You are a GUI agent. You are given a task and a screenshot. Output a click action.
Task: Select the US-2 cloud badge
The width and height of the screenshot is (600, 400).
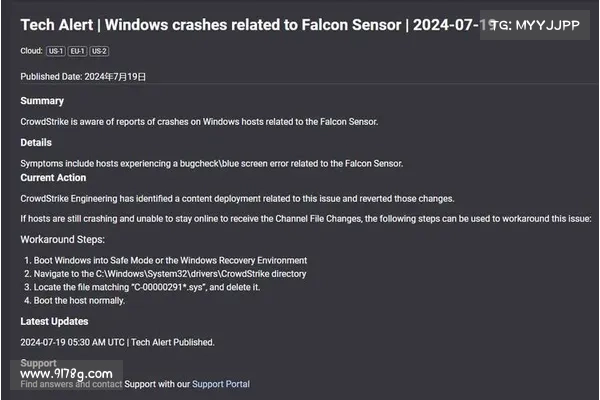point(99,51)
